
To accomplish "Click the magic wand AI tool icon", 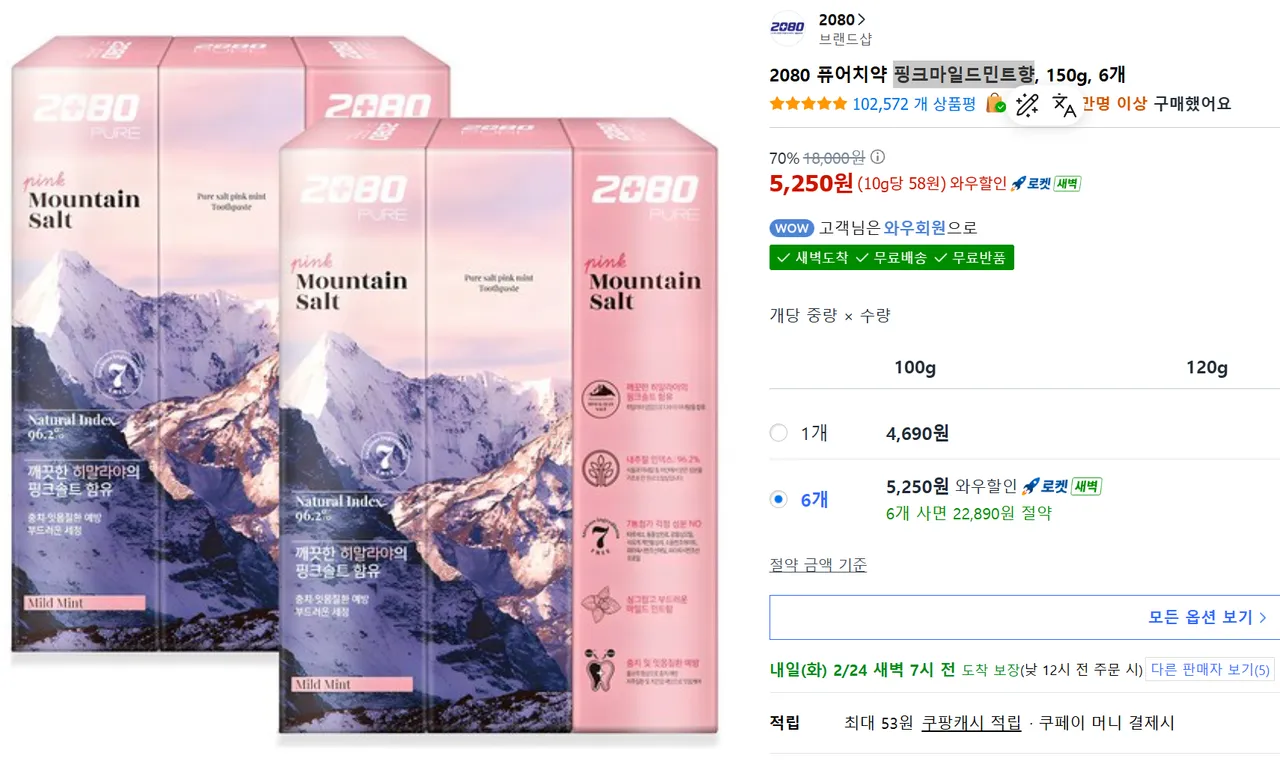I will 1027,105.
